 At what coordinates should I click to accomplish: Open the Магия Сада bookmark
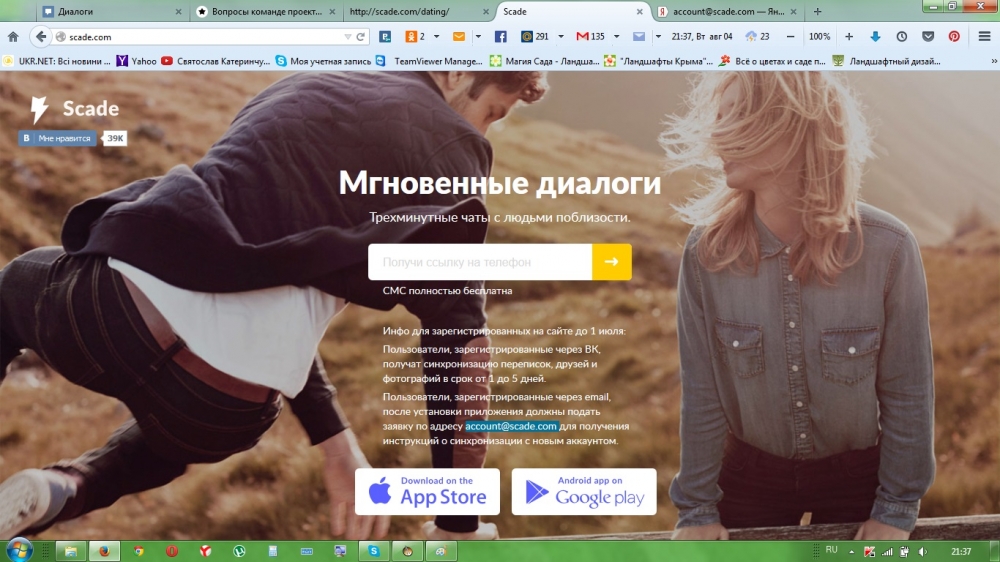click(x=545, y=61)
